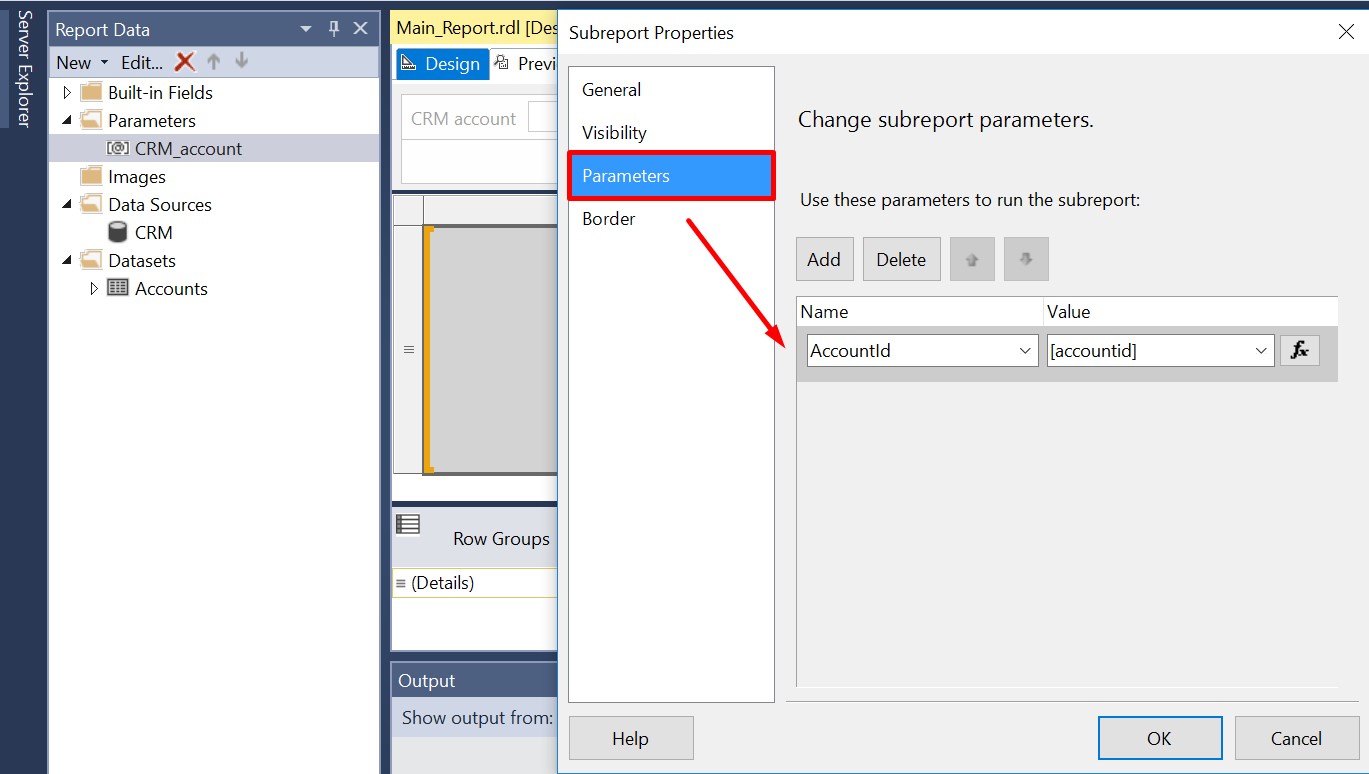Viewport: 1369px width, 774px height.
Task: Click the Name column header
Action: pyautogui.click(x=920, y=312)
